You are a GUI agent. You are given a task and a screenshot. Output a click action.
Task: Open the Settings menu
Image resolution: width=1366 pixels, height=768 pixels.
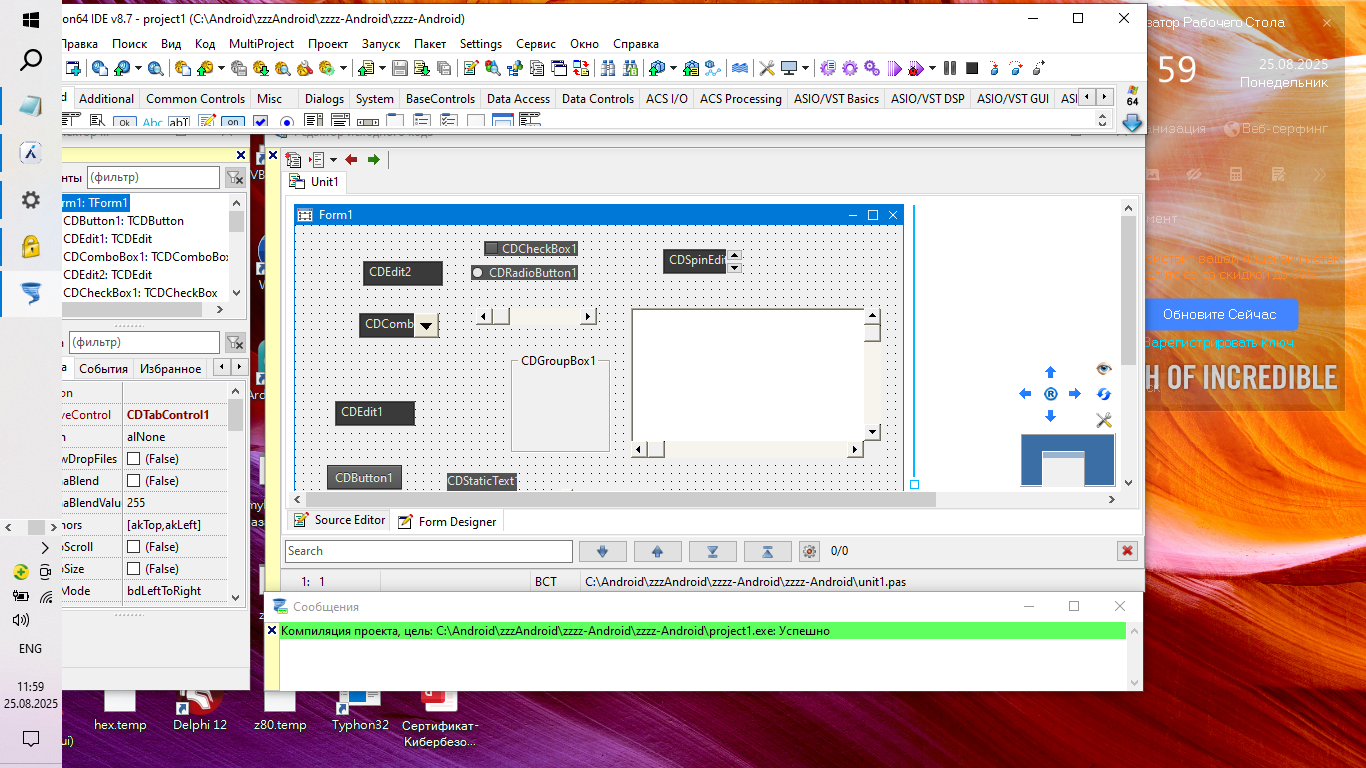[480, 44]
